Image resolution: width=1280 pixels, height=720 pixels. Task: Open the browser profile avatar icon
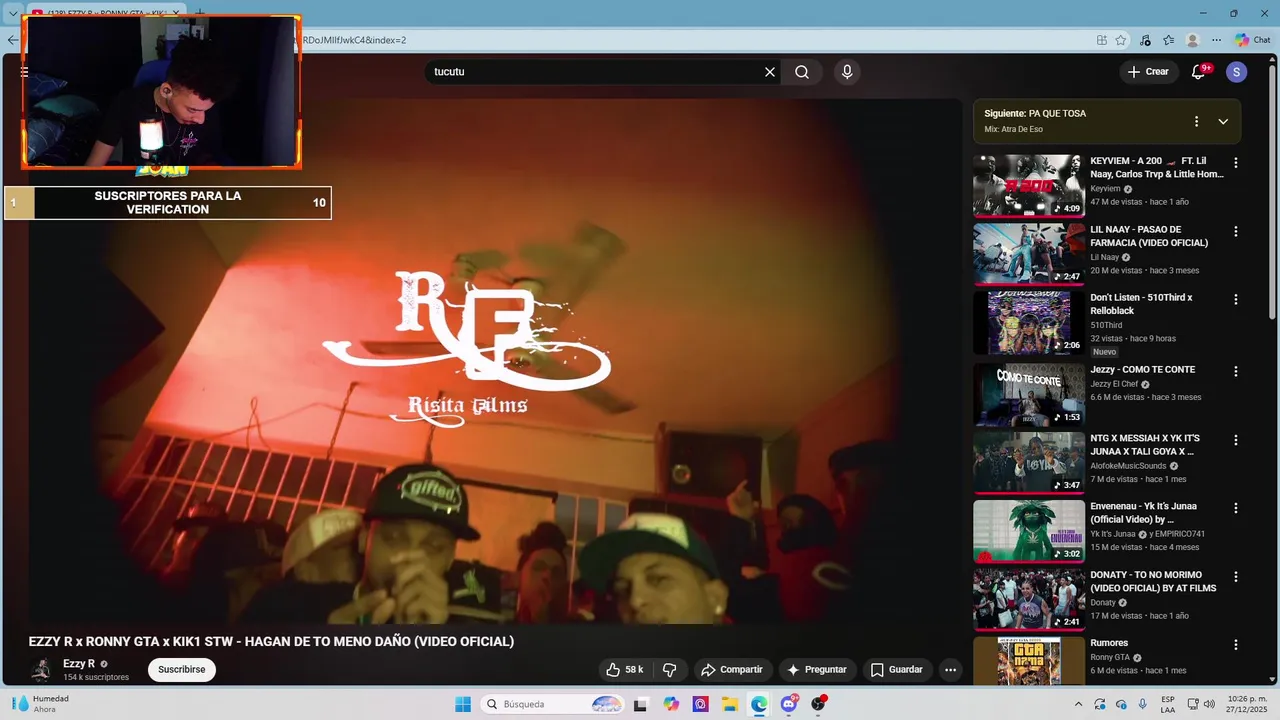click(1192, 40)
